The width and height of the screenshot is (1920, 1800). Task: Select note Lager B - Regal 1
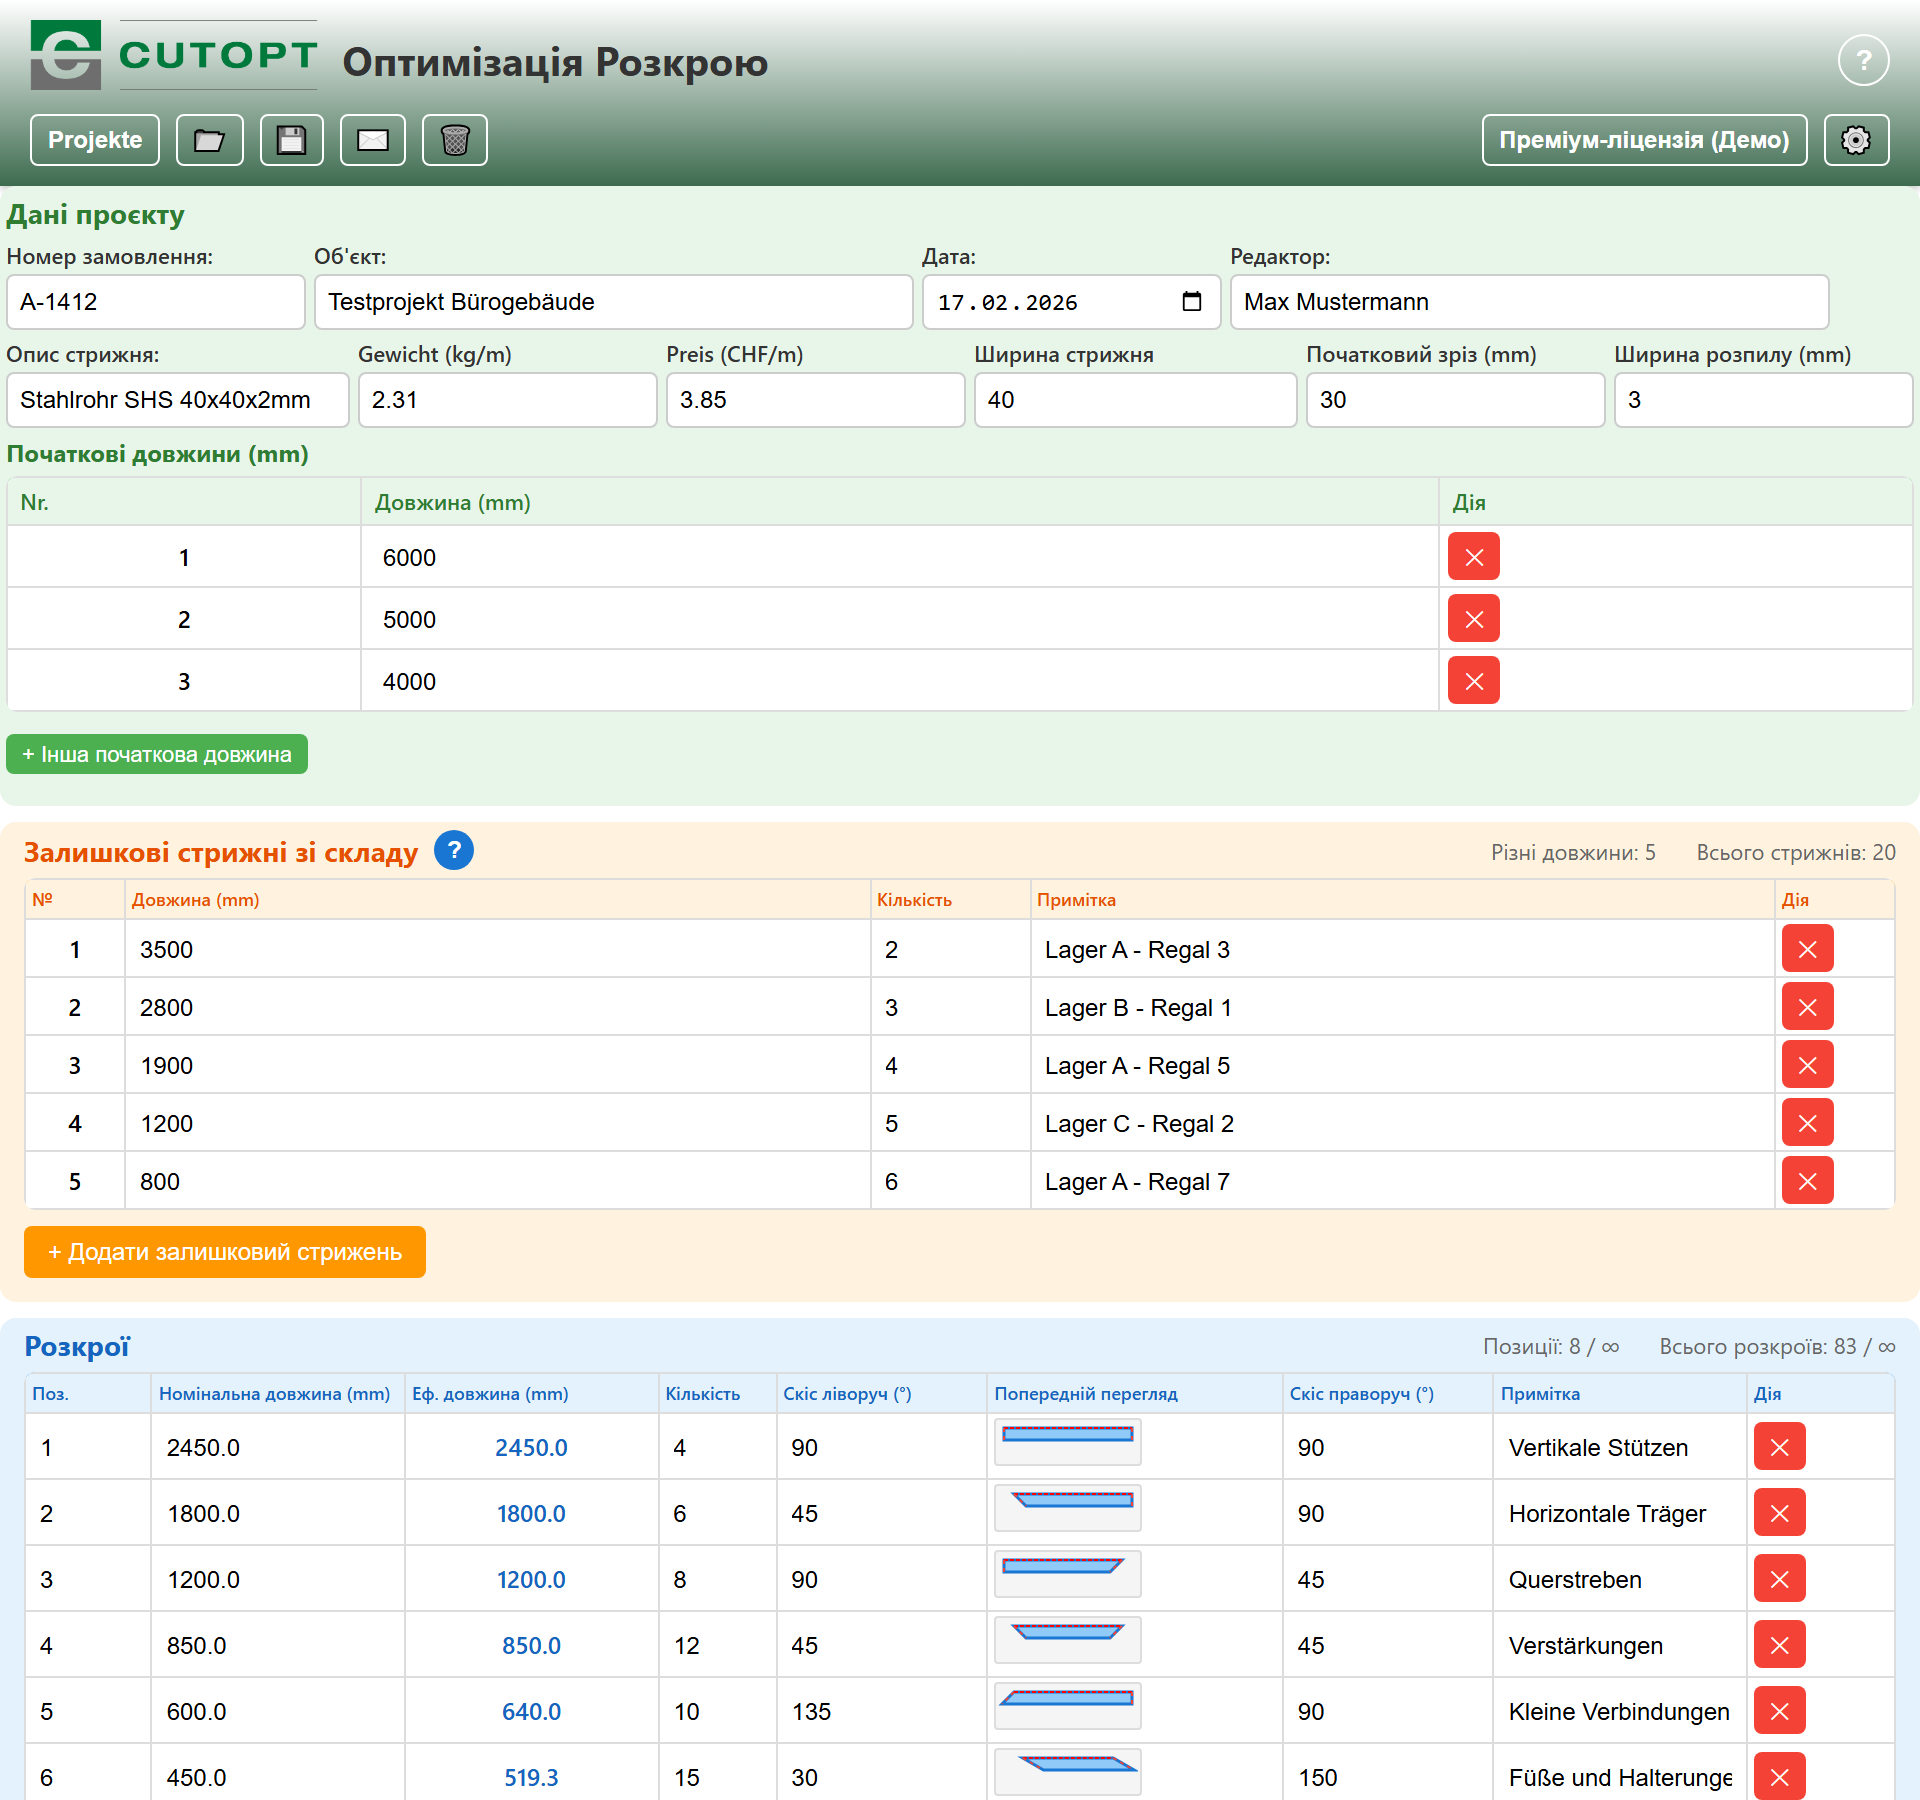1403,1007
